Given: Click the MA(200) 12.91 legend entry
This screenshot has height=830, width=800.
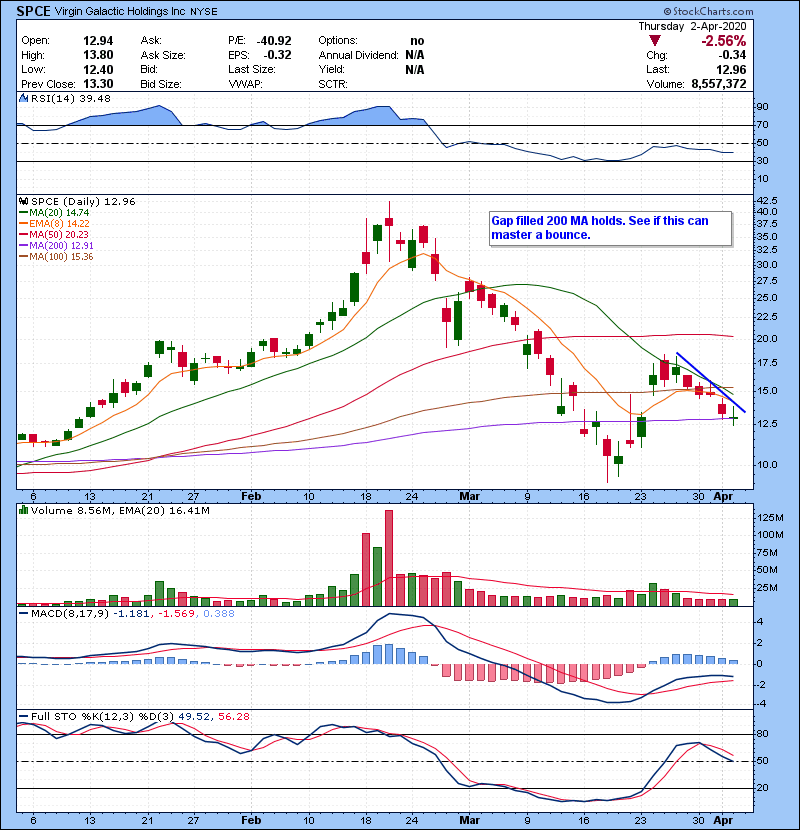Looking at the screenshot, I should 56,246.
